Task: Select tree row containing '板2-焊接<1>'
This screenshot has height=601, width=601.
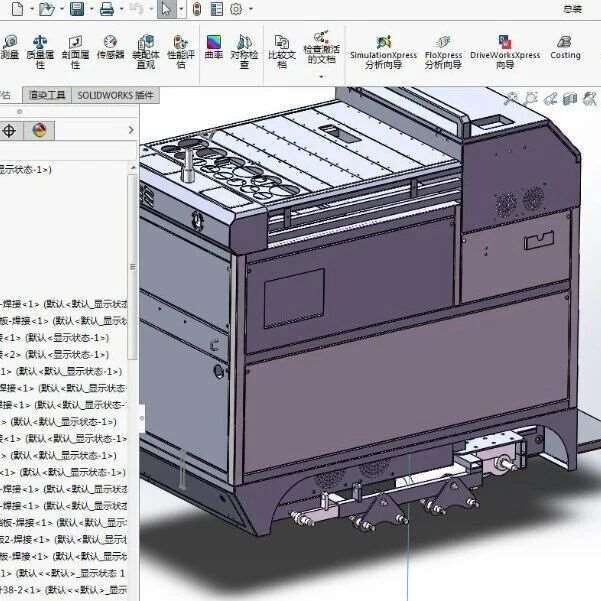Action: coord(63,540)
